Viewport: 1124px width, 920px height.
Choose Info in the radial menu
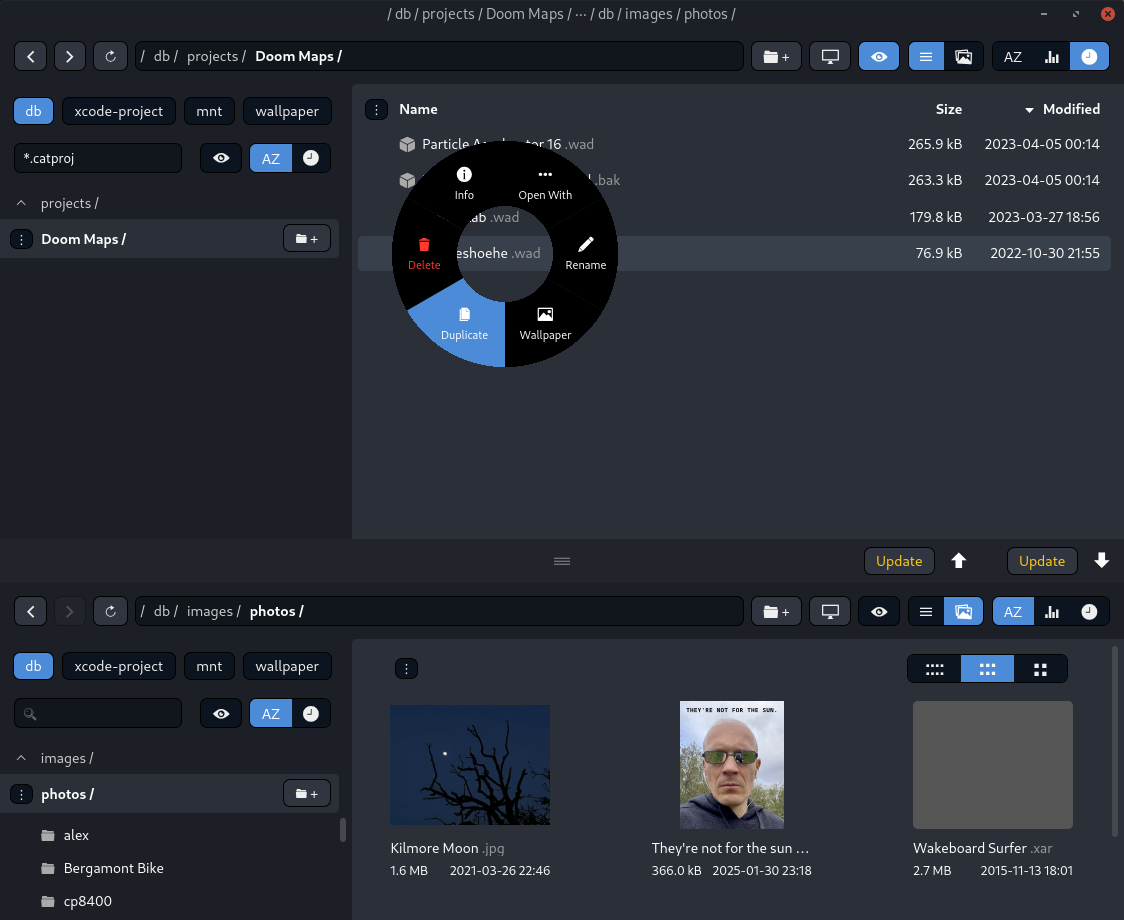[x=464, y=184]
